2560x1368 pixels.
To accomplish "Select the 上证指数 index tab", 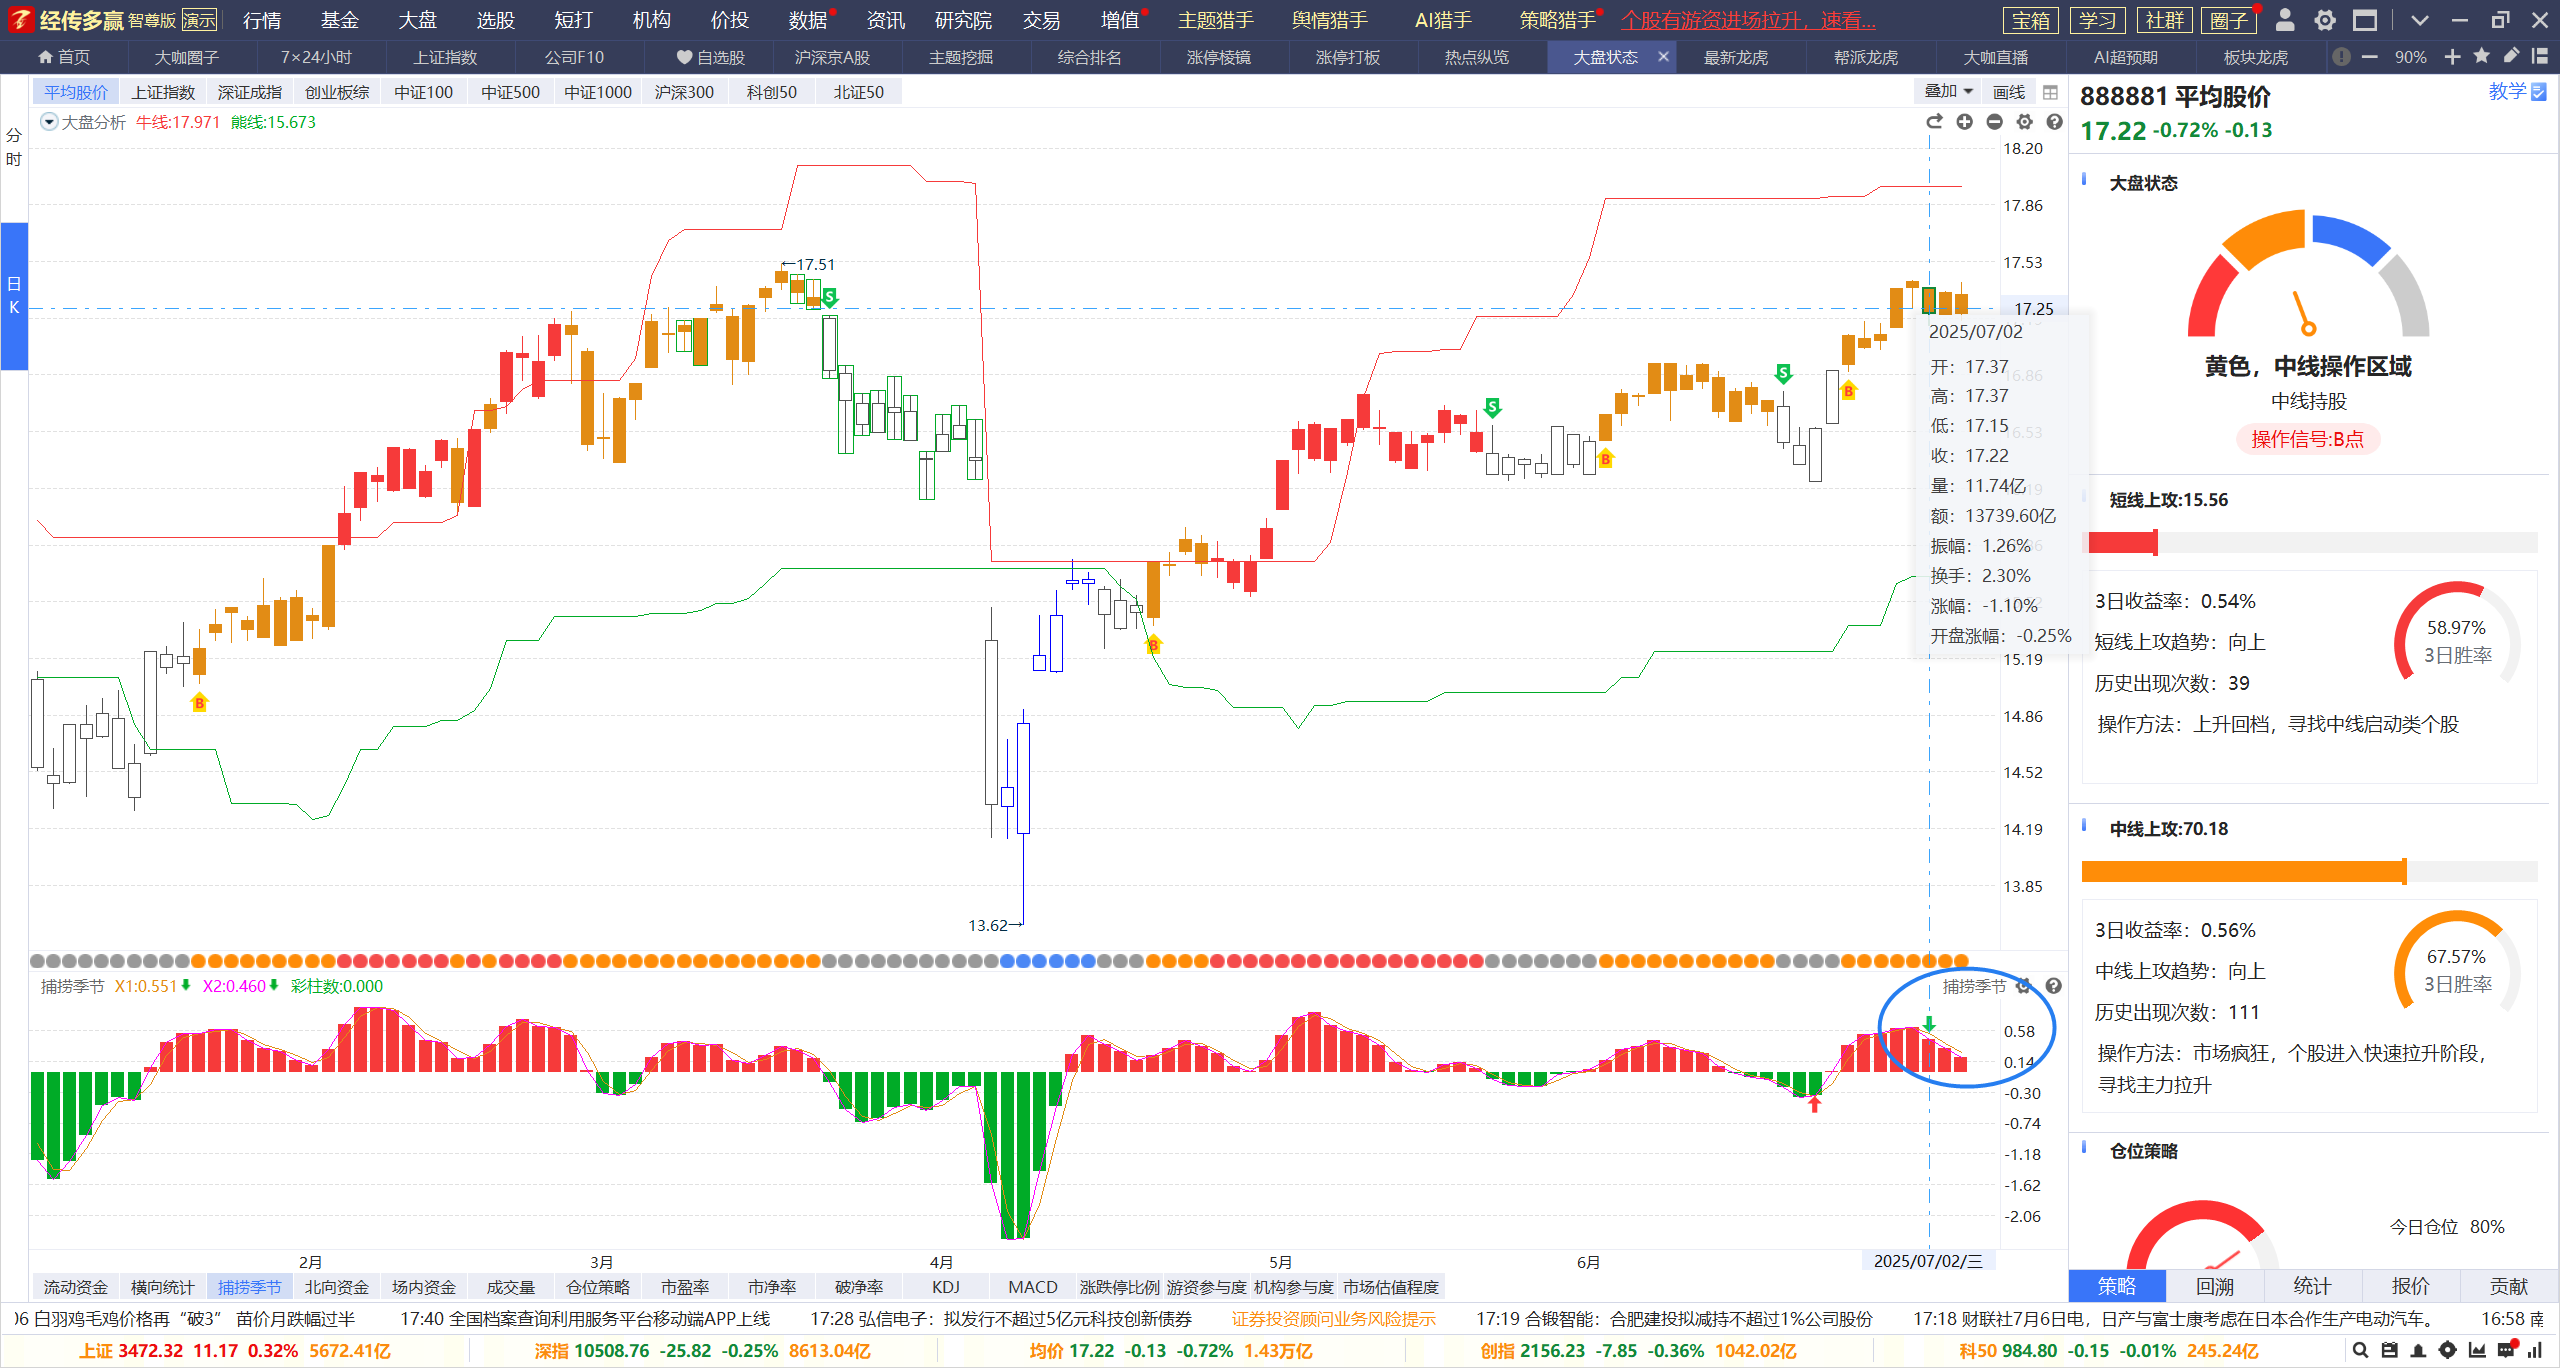I will coord(163,92).
